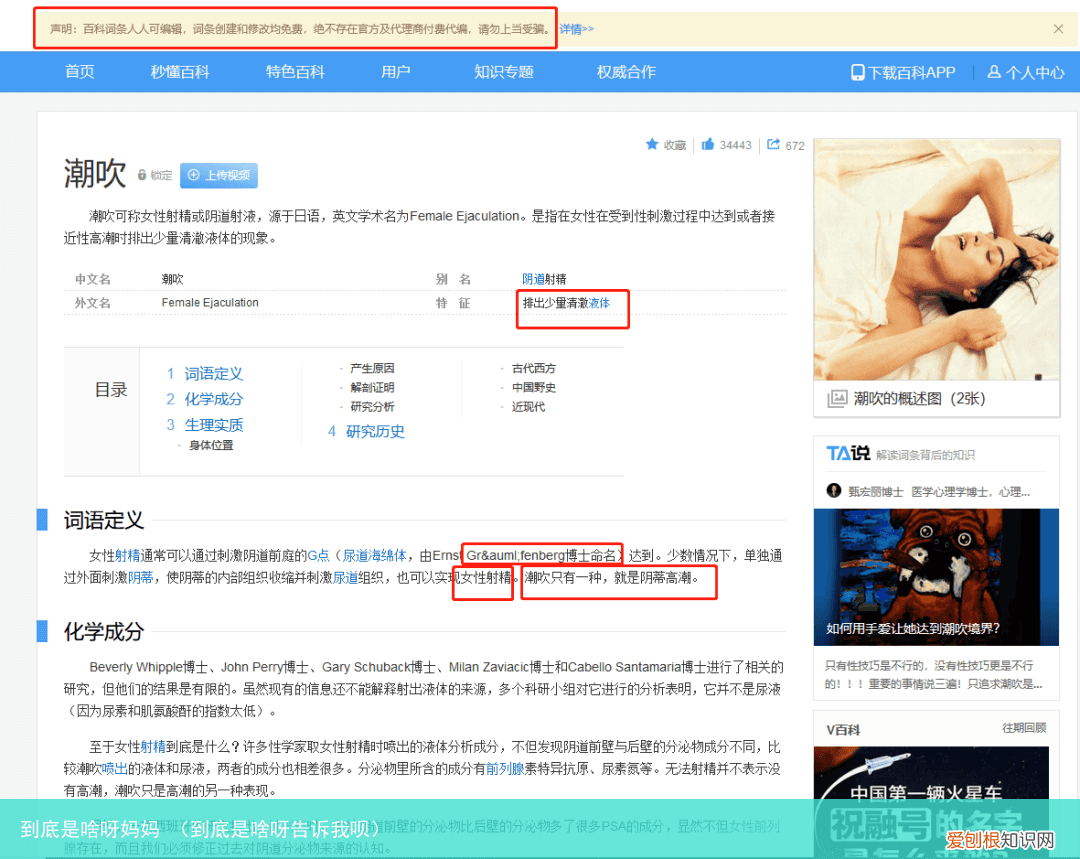Open 阴道 link in 别名 row
This screenshot has width=1080, height=859.
[x=533, y=279]
